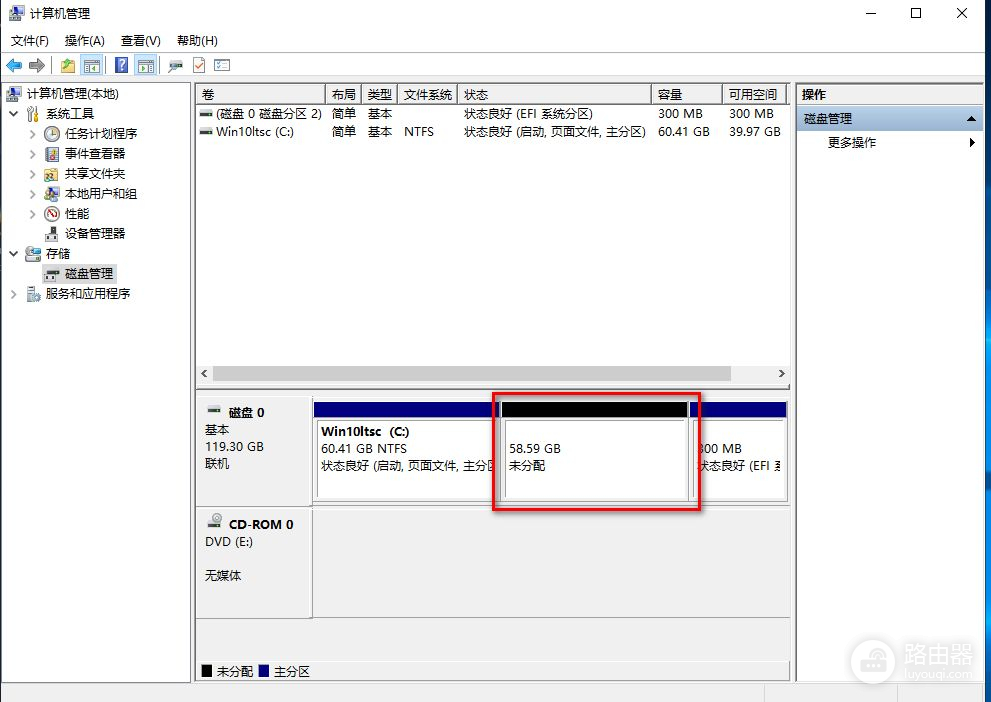The image size is (991, 702).
Task: Select the 58.59 GB 未分配 partition block
Action: pyautogui.click(x=594, y=451)
